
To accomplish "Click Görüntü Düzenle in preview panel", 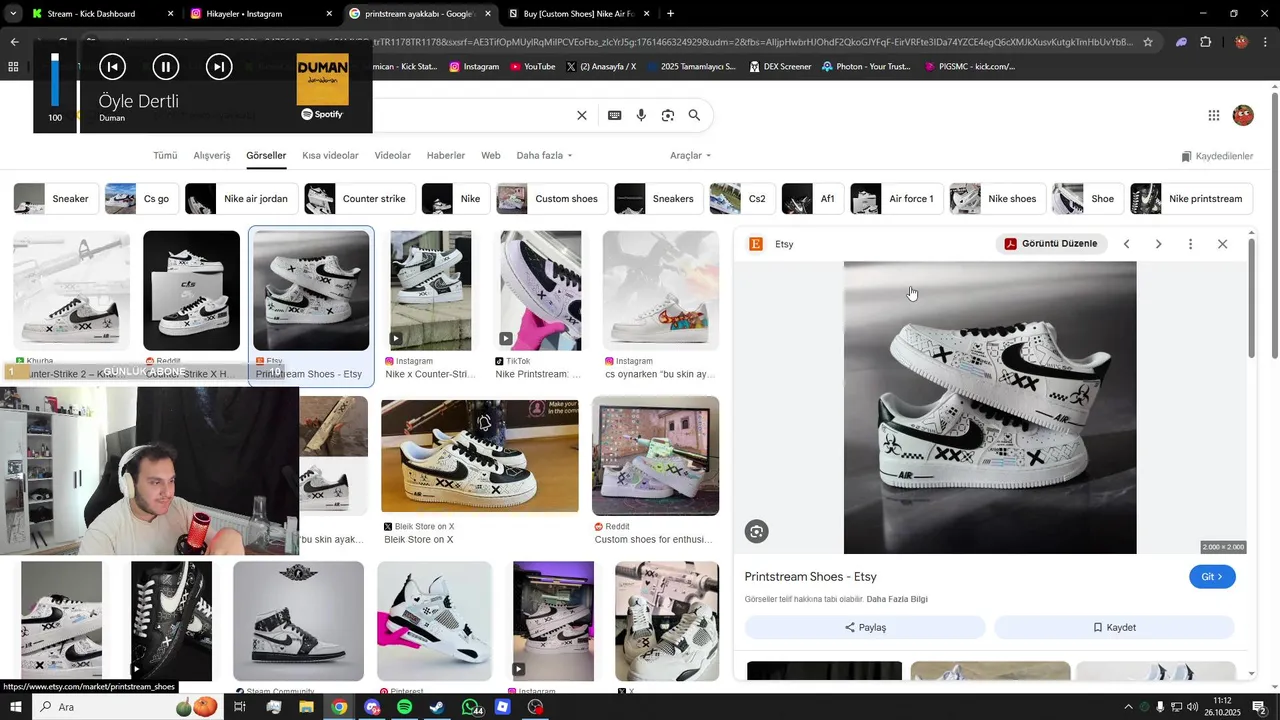I will tap(1050, 243).
